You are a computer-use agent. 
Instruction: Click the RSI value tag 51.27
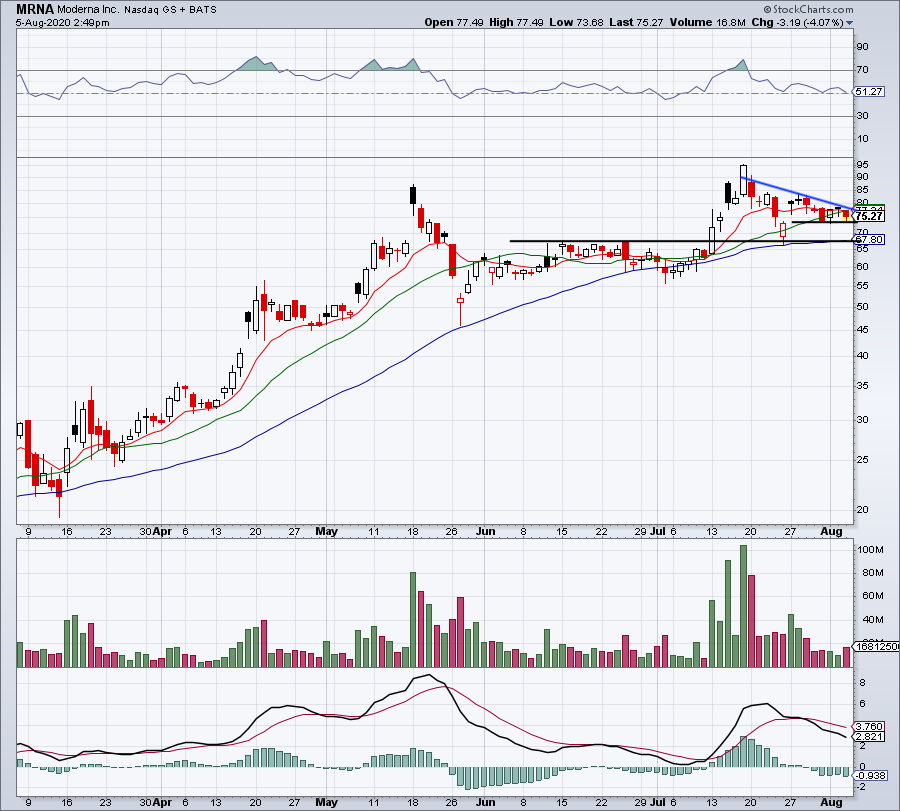coord(869,92)
